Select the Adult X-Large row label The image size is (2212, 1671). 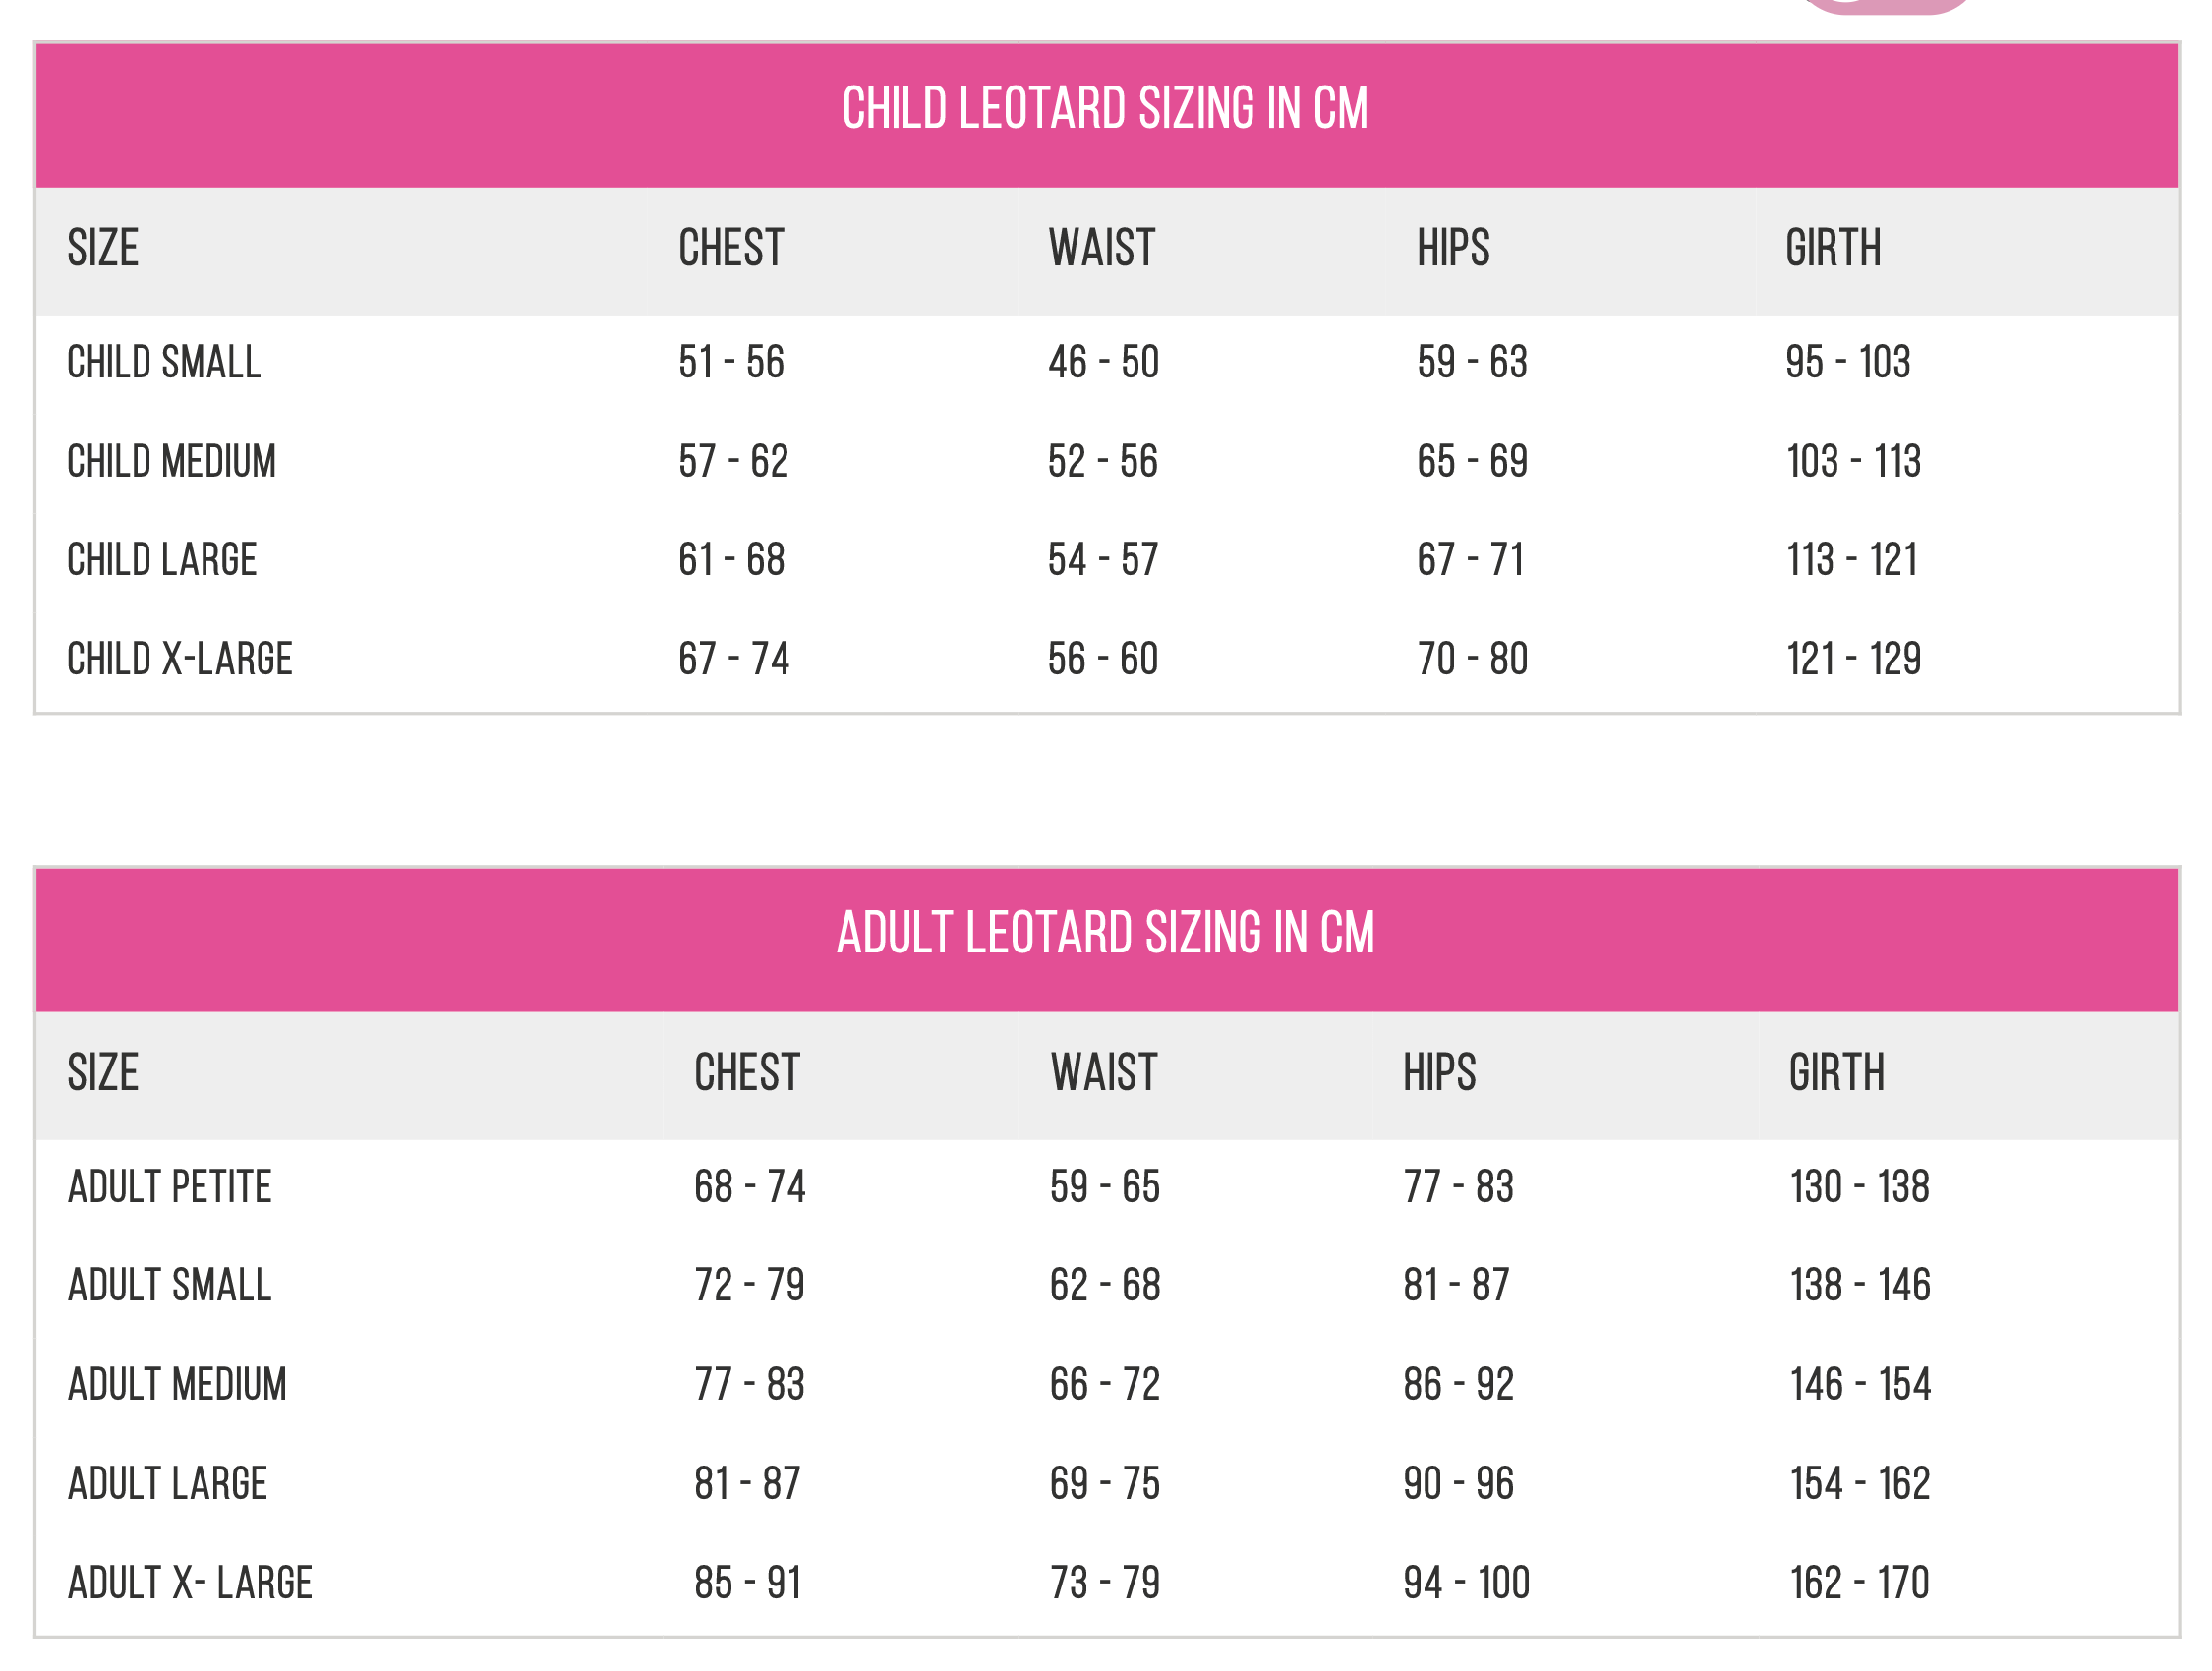(190, 1583)
